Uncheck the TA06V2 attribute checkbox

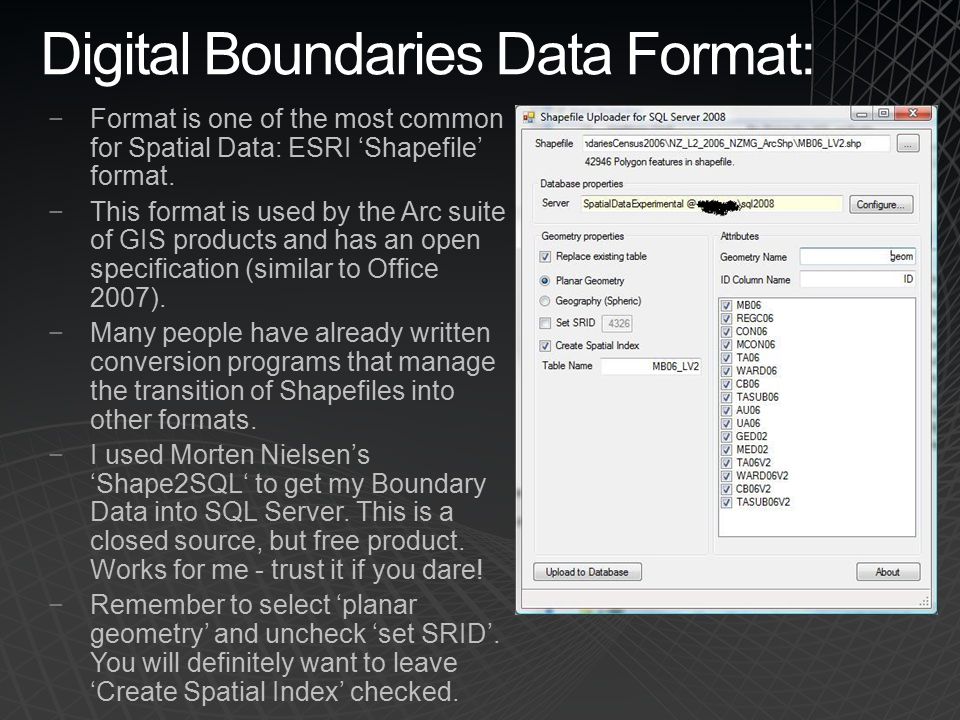[726, 463]
